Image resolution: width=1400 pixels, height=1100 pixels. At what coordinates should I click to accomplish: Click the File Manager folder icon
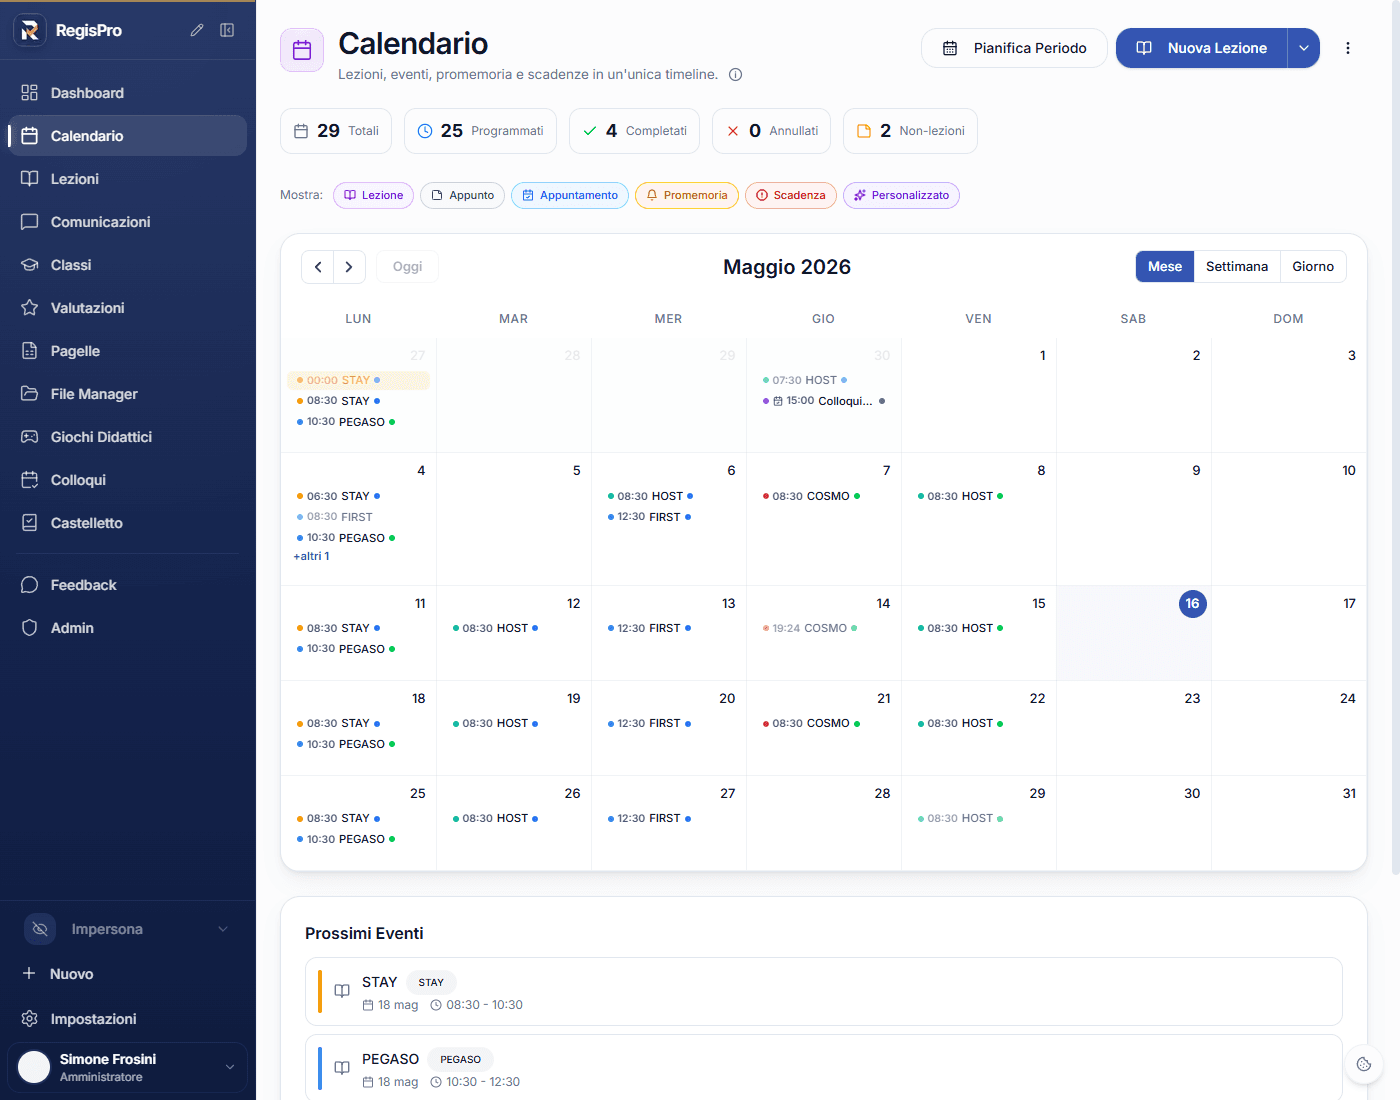(30, 394)
